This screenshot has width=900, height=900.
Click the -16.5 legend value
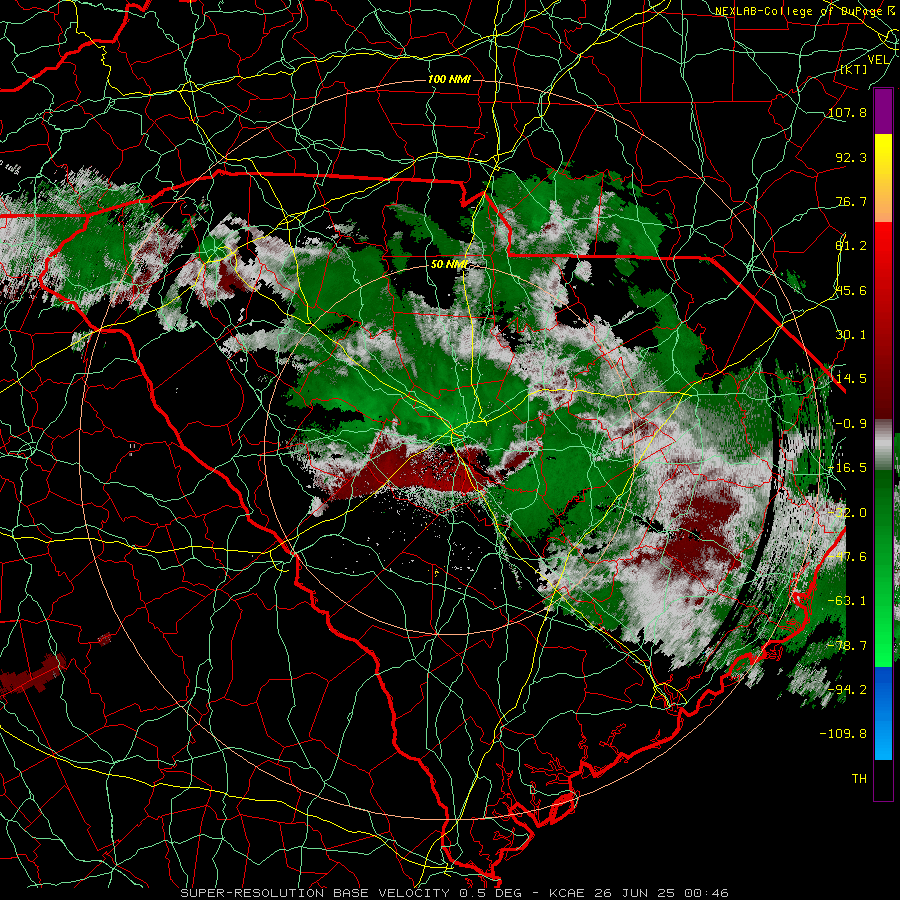coord(847,468)
